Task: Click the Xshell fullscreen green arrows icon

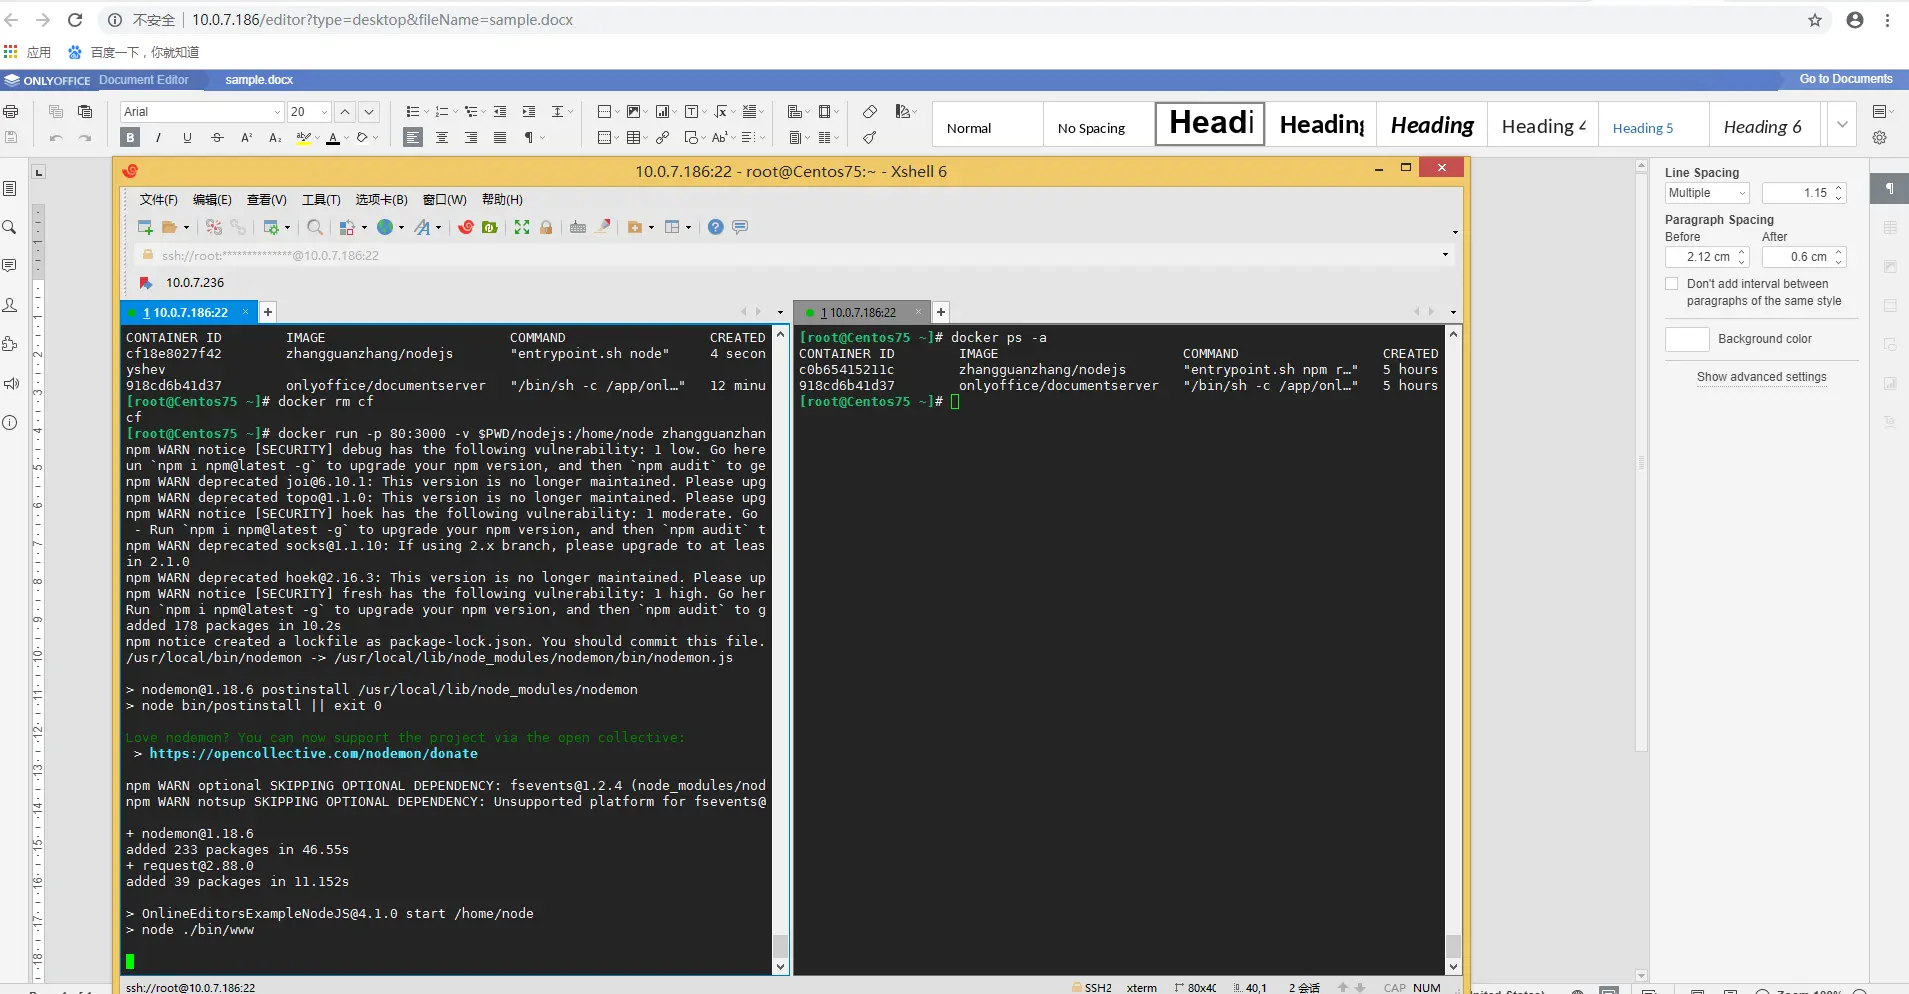Action: point(522,228)
